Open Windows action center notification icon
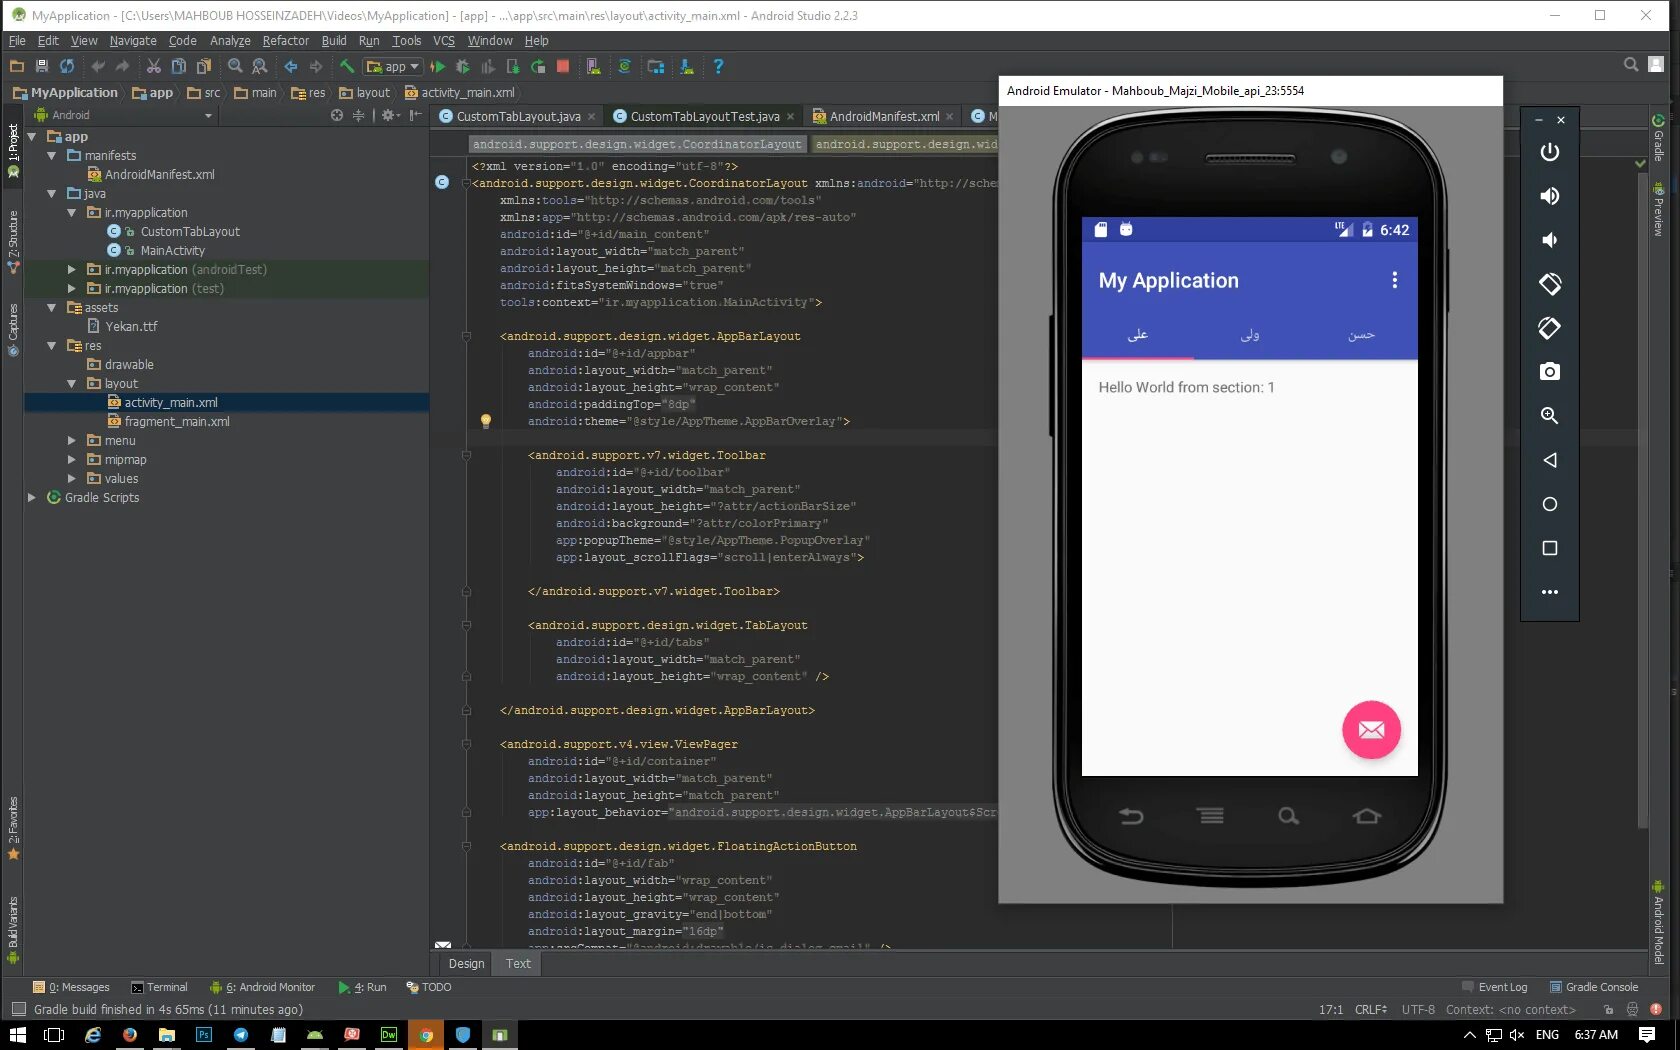The image size is (1680, 1050). tap(1647, 1035)
